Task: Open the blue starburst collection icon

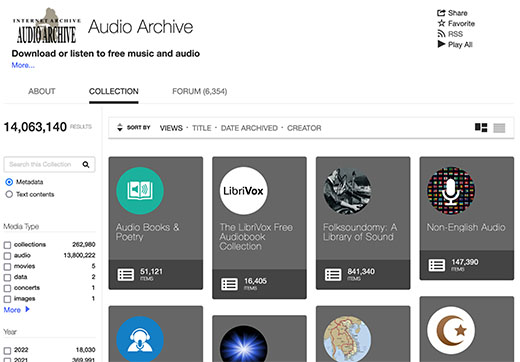Action: pyautogui.click(x=243, y=344)
